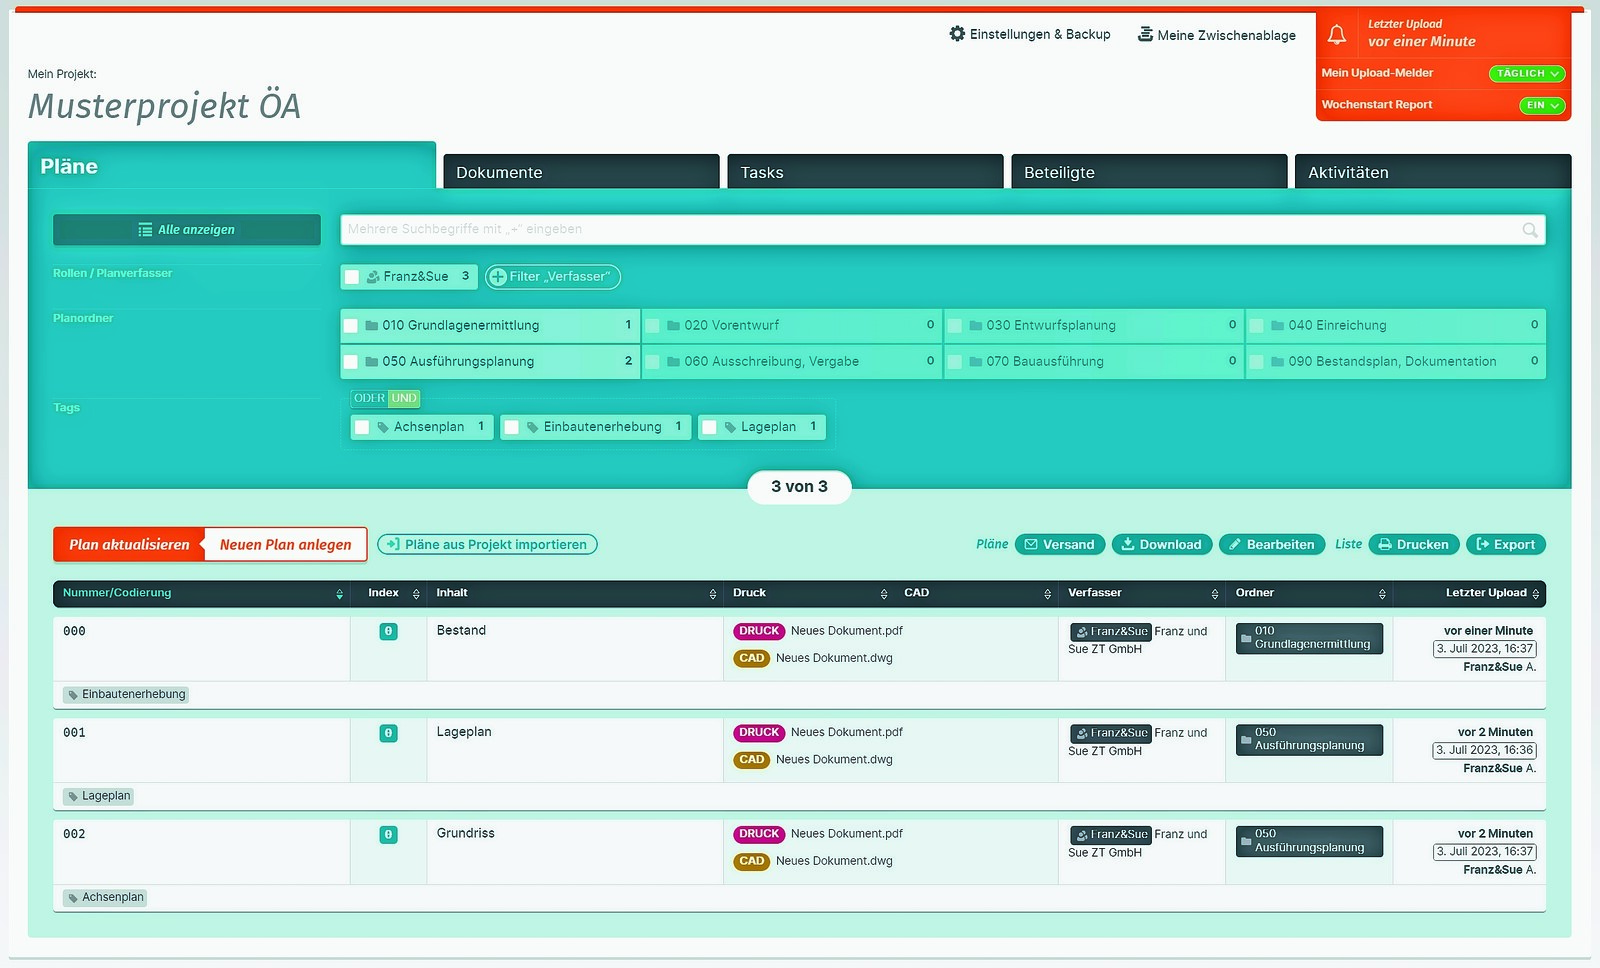Open CAD file badge of plan 002
Viewport: 1600px width, 968px height.
coord(752,861)
